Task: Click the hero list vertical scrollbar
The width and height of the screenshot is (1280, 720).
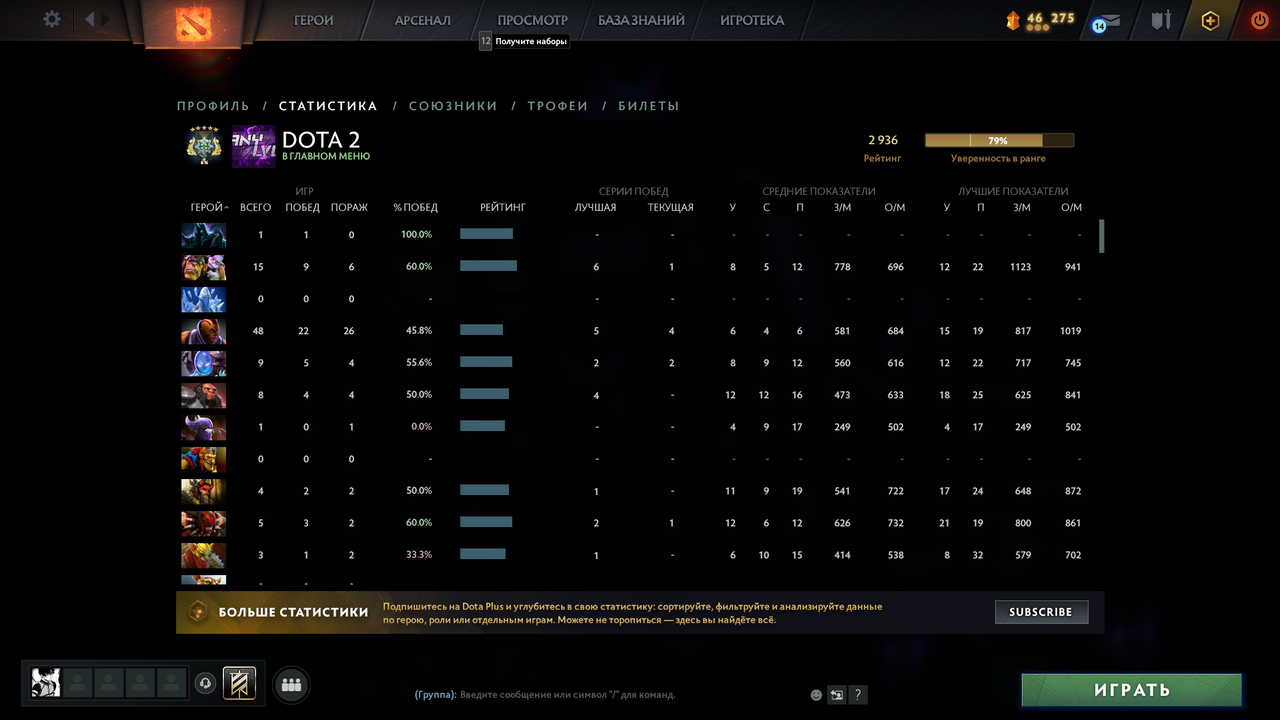Action: pyautogui.click(x=1102, y=236)
